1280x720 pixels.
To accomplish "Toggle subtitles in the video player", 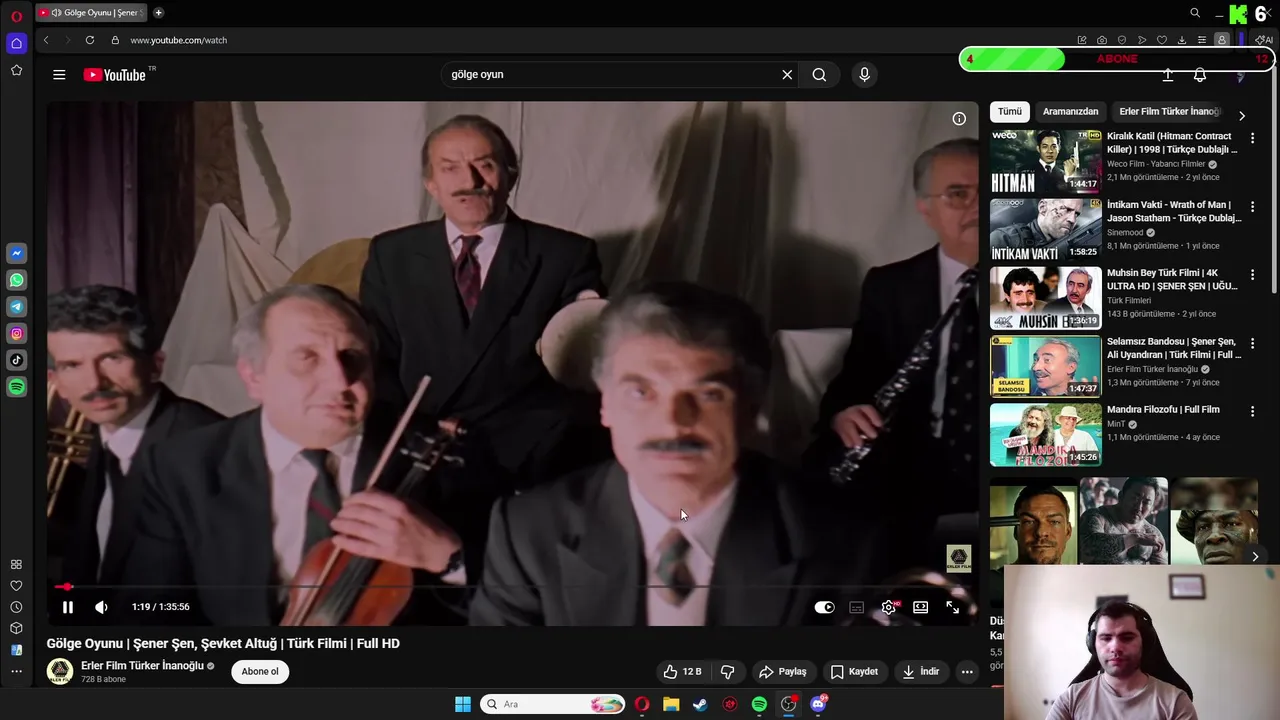I will 857,607.
